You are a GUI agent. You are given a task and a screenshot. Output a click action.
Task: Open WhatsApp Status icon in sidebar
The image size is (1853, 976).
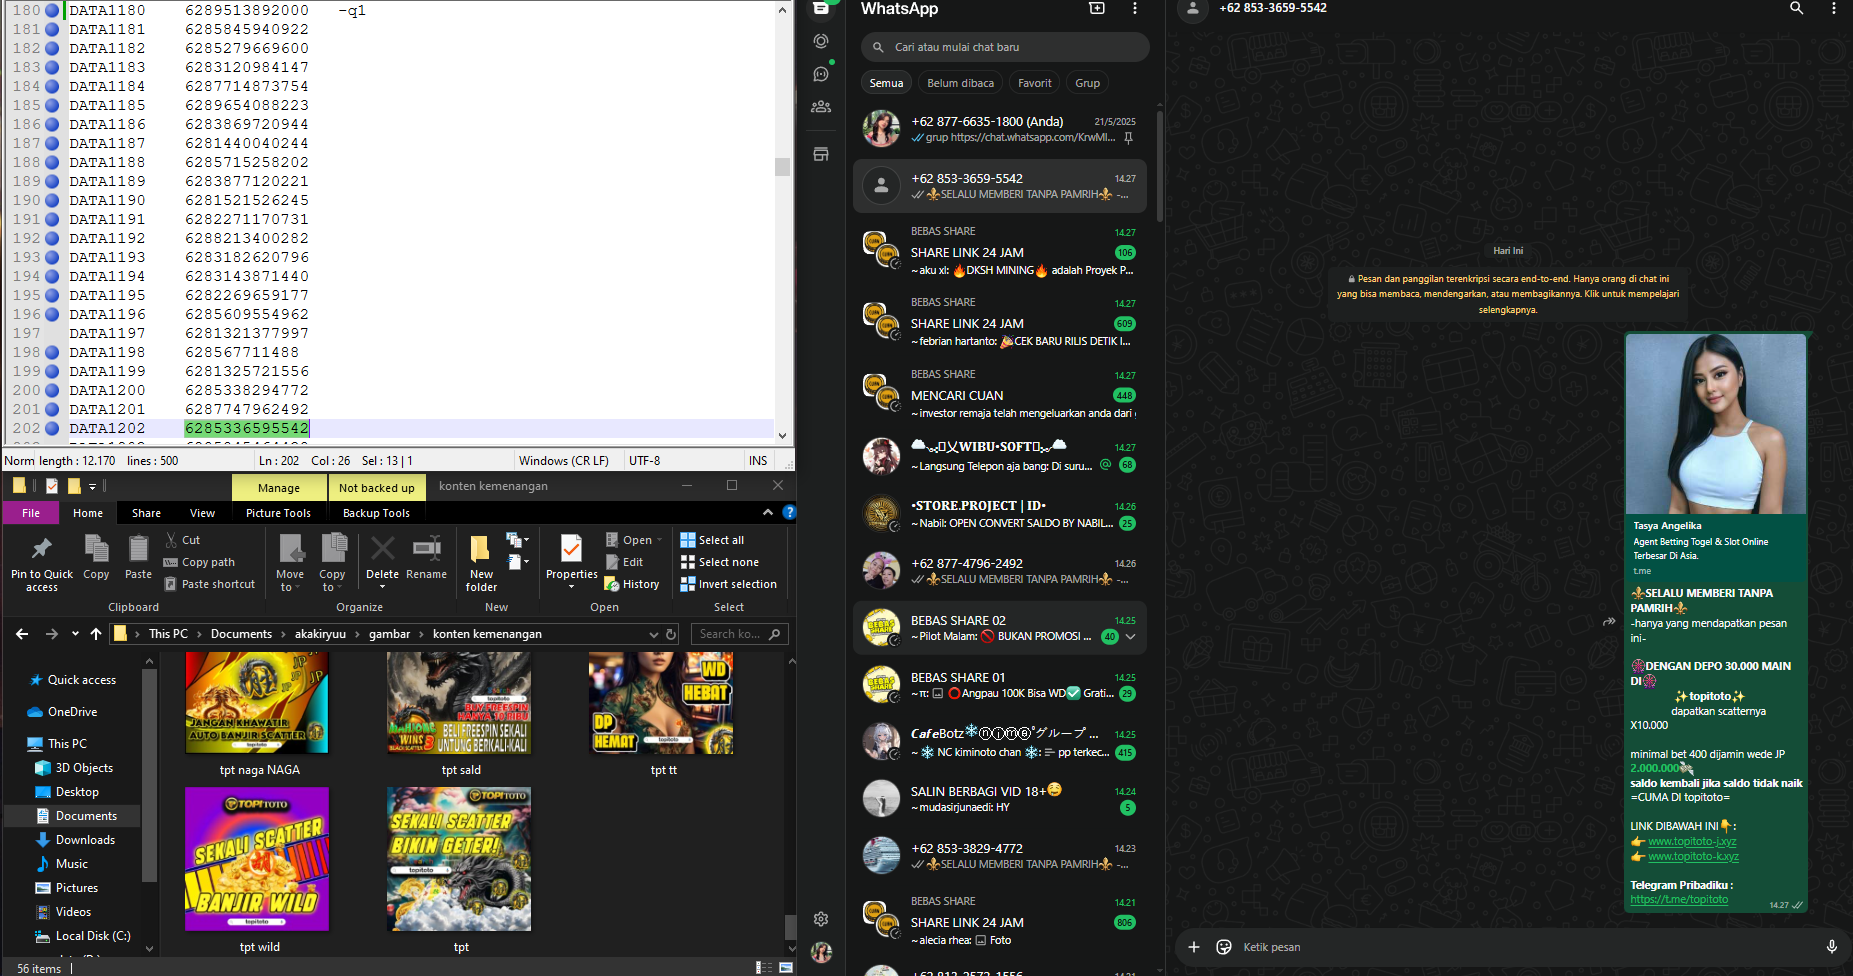click(821, 41)
